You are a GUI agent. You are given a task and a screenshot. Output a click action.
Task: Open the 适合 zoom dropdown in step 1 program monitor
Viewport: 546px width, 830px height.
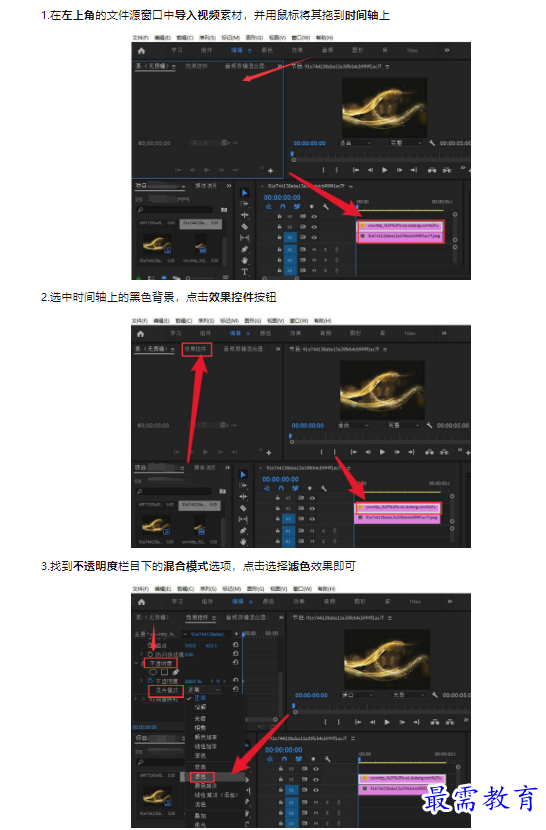click(355, 143)
